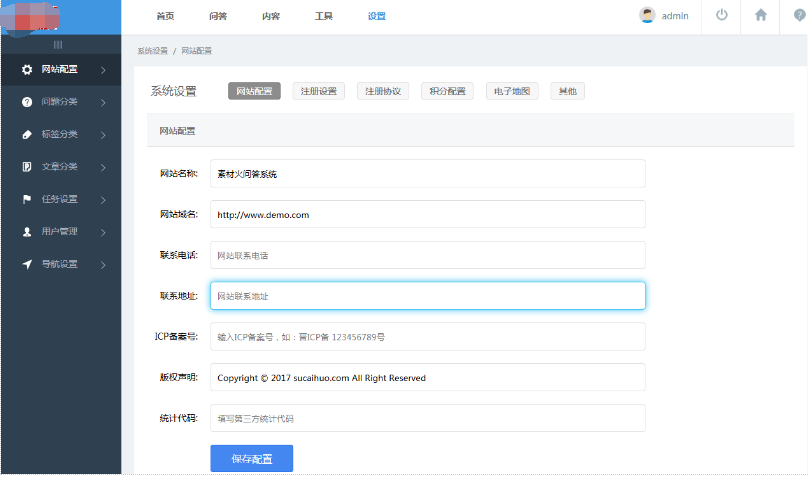Click the 系统设置 page heading

[x=174, y=91]
